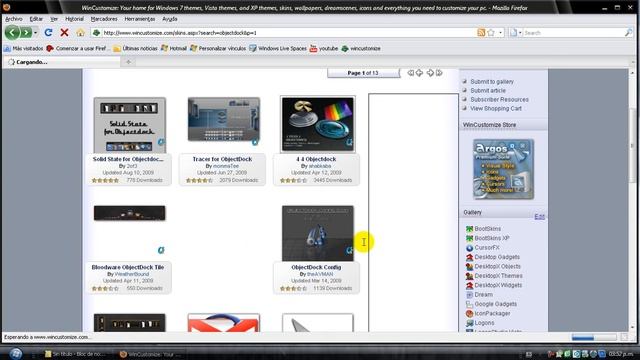The height and width of the screenshot is (360, 640).
Task: Open the search engine selector dropdown
Action: point(516,33)
